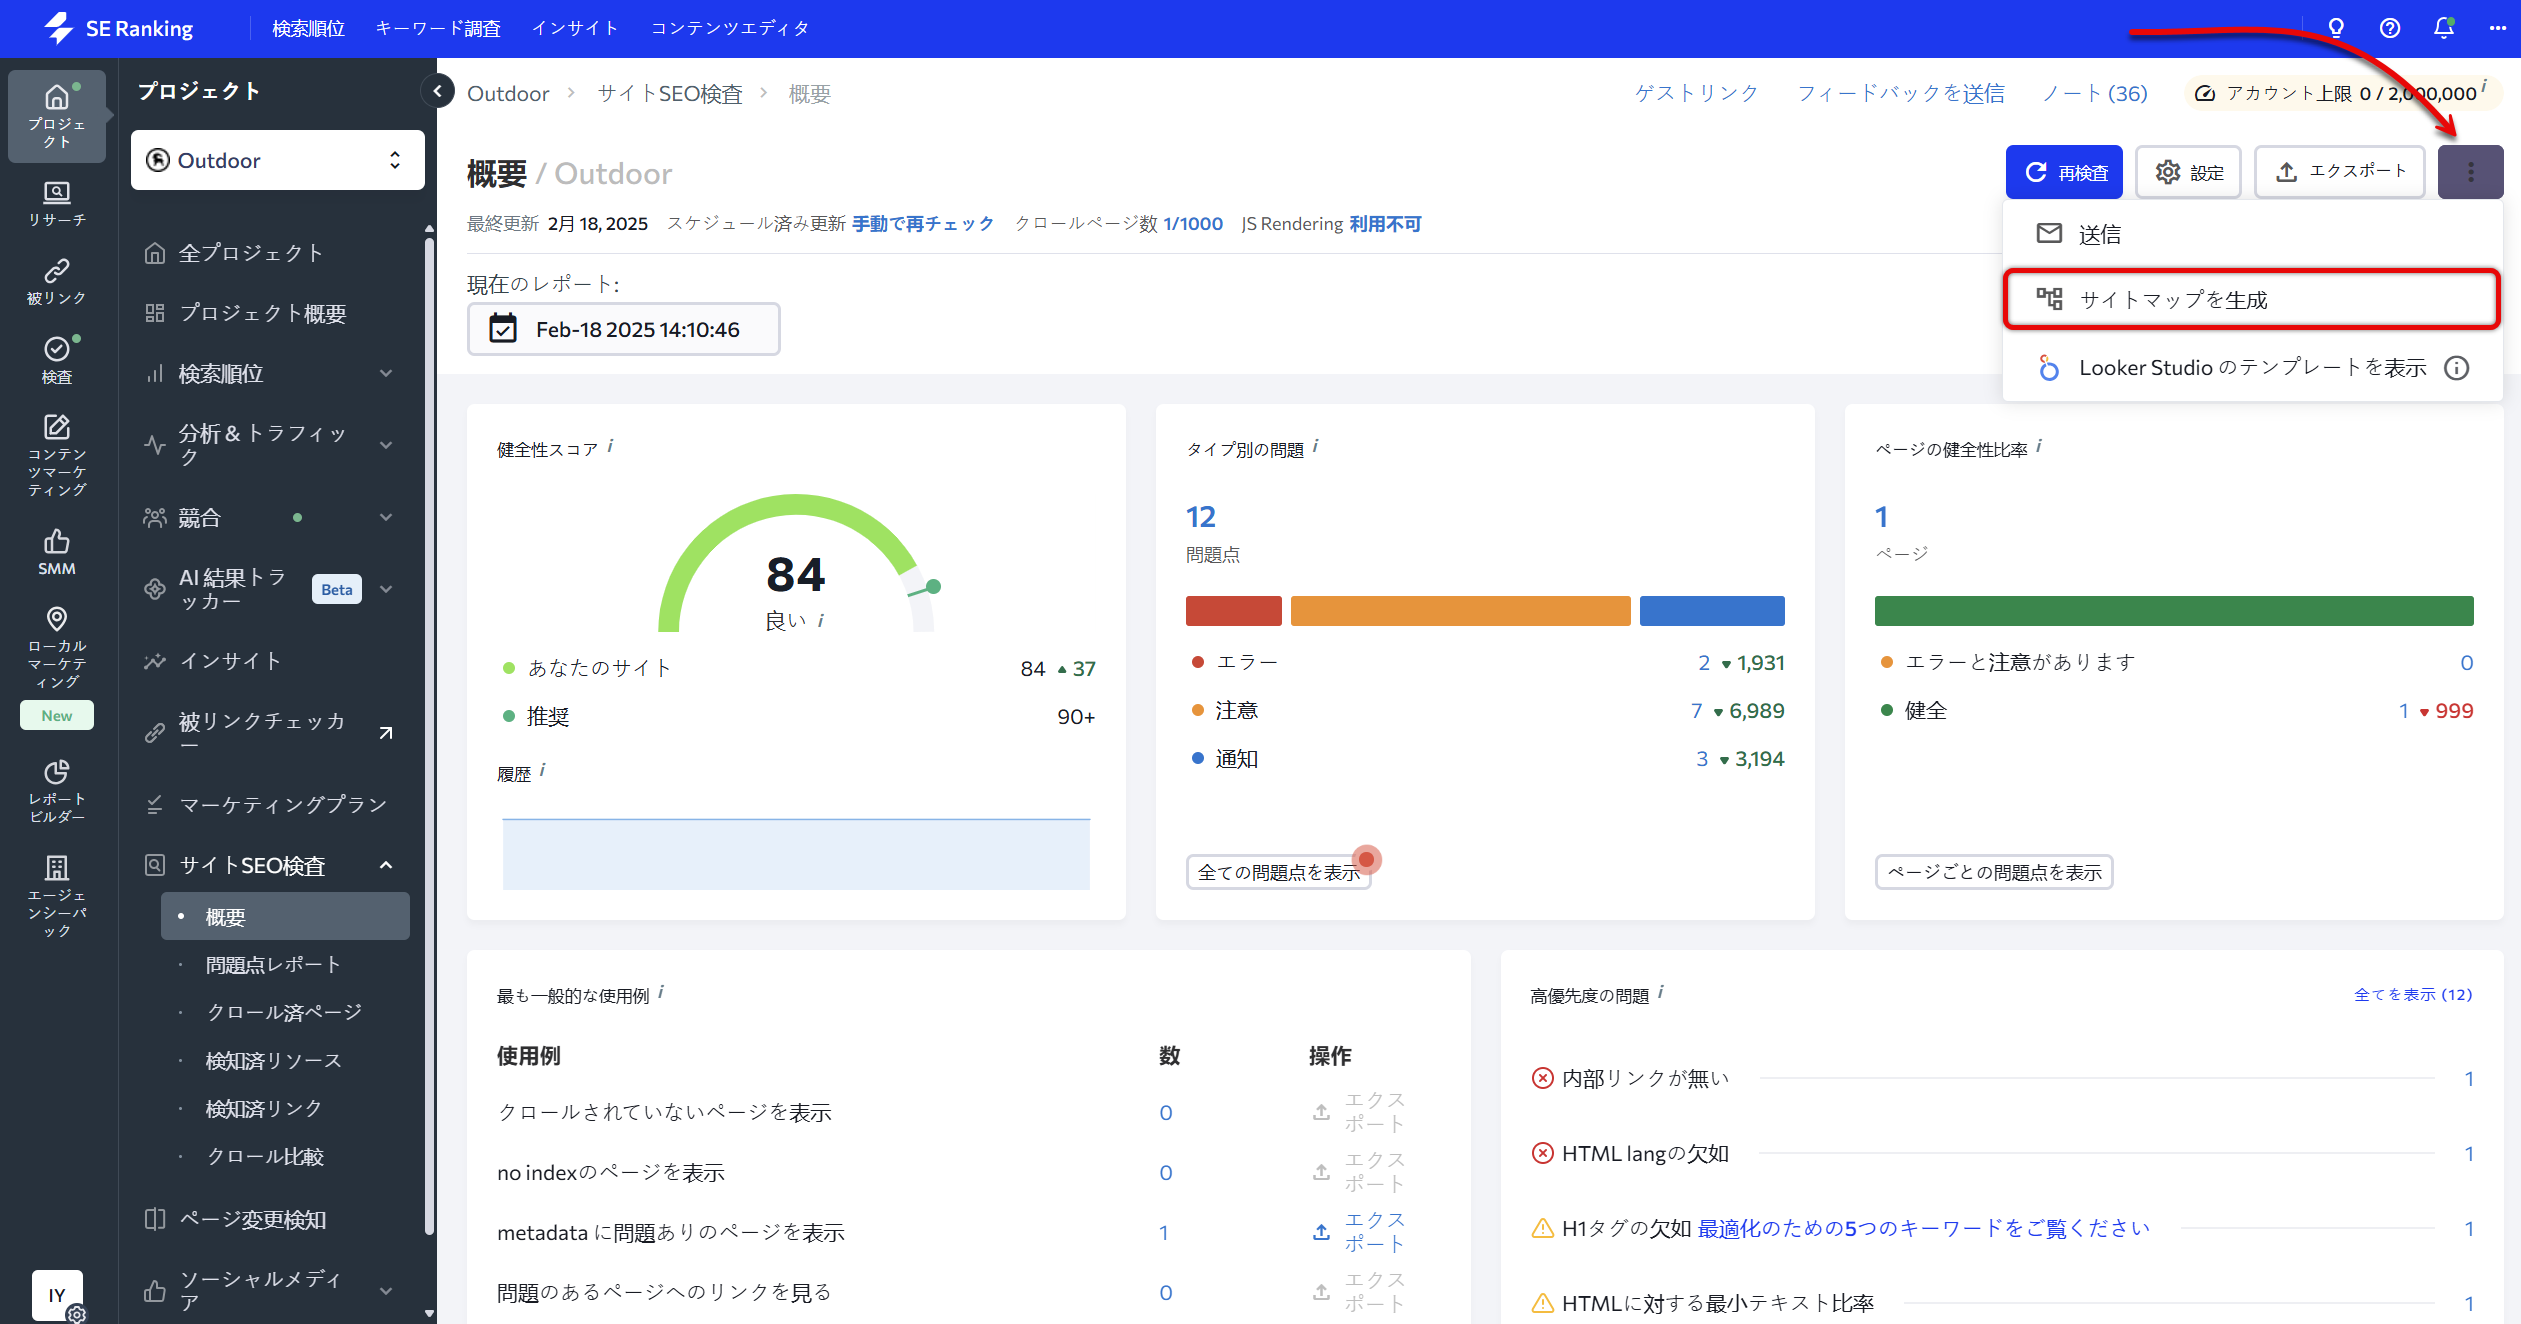Open フィードバックを送信 link
The image size is (2521, 1324).
point(1900,93)
